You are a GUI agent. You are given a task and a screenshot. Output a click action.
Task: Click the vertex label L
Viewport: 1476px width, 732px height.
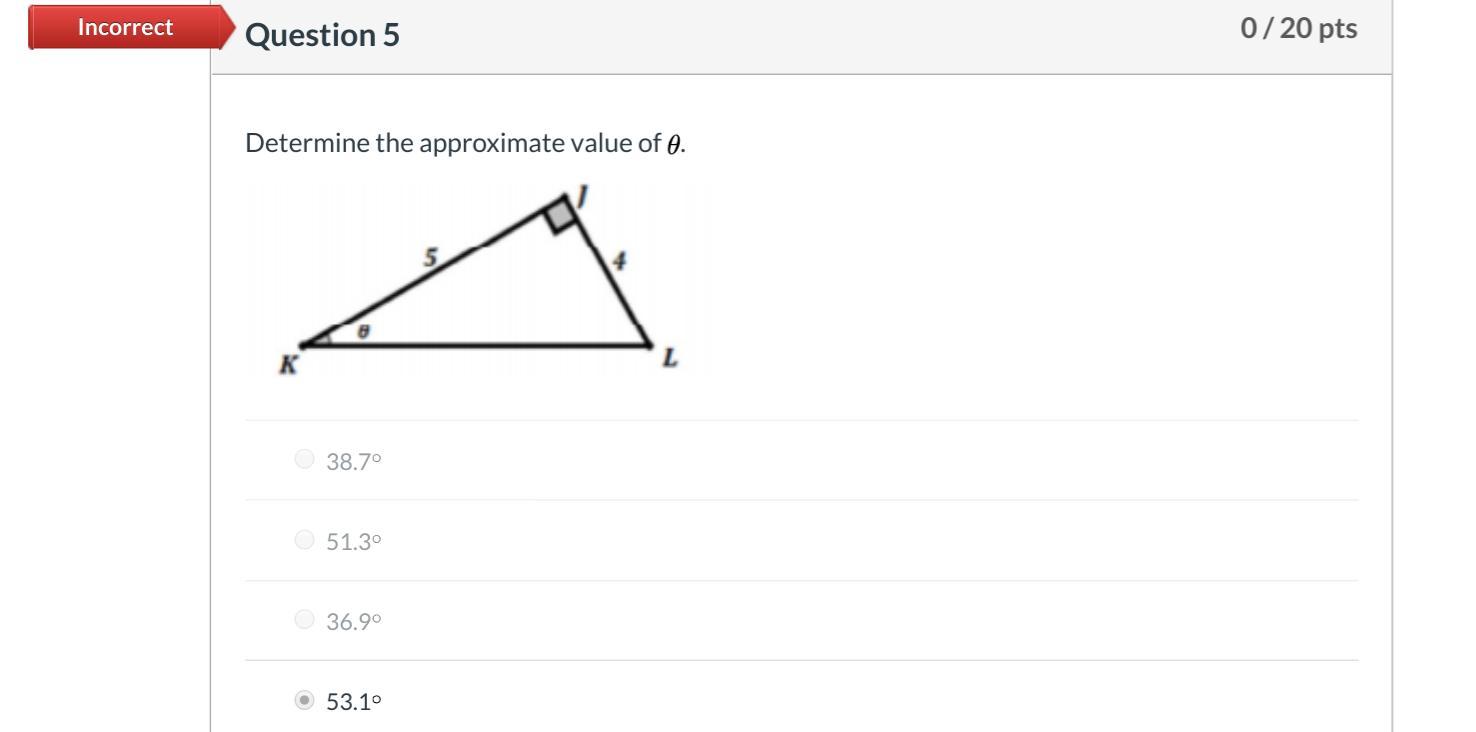[x=670, y=358]
